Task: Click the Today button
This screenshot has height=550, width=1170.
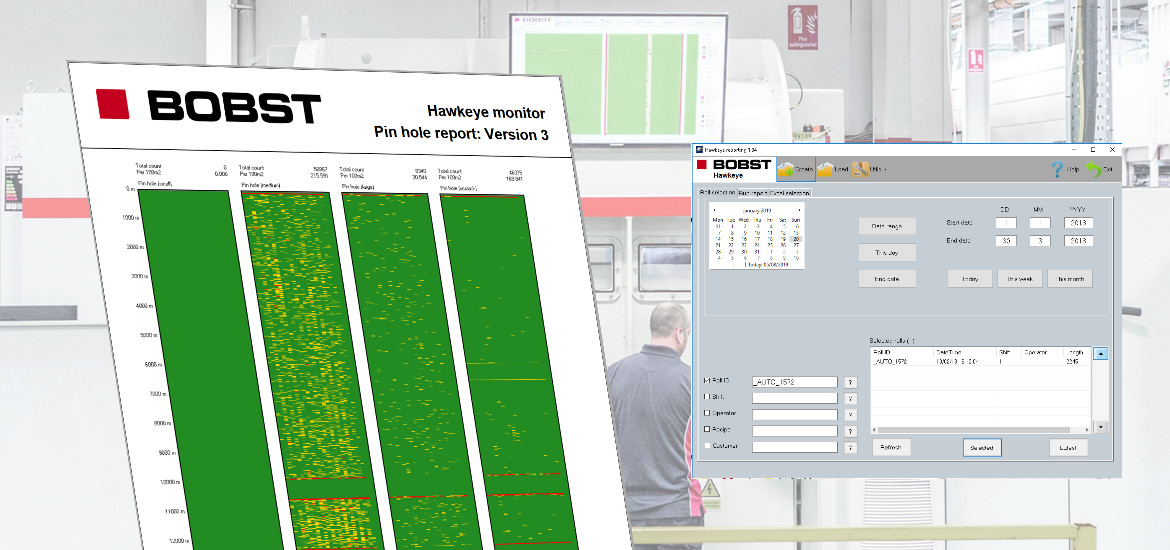Action: pos(969,278)
